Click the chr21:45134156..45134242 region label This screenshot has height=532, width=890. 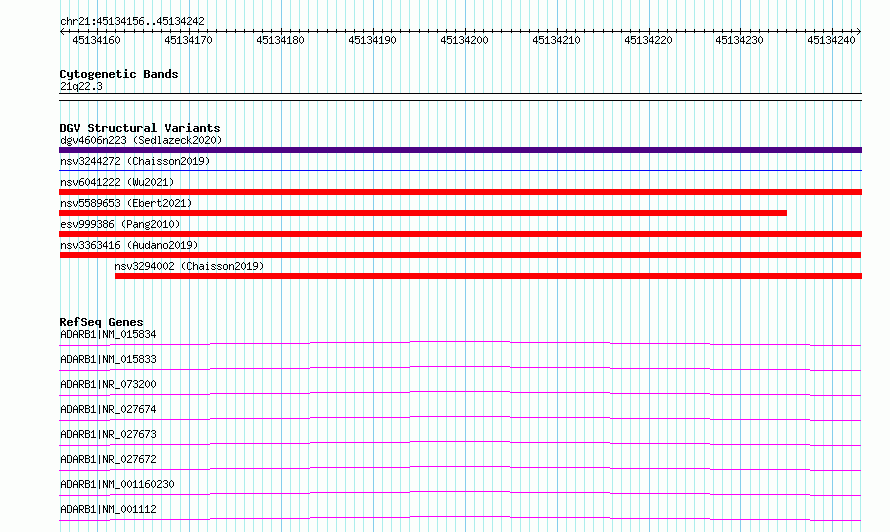(132, 22)
